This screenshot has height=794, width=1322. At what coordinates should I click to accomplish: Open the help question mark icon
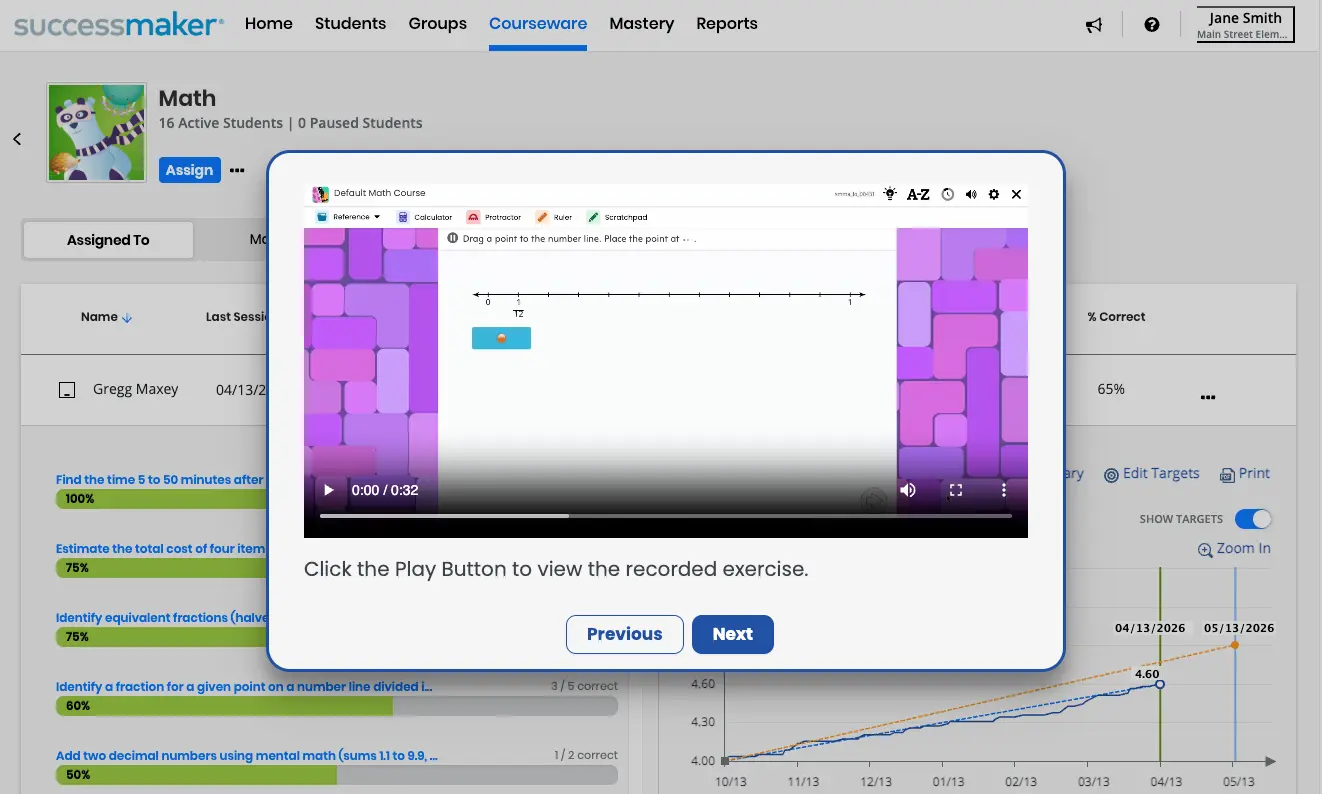[x=1152, y=25]
